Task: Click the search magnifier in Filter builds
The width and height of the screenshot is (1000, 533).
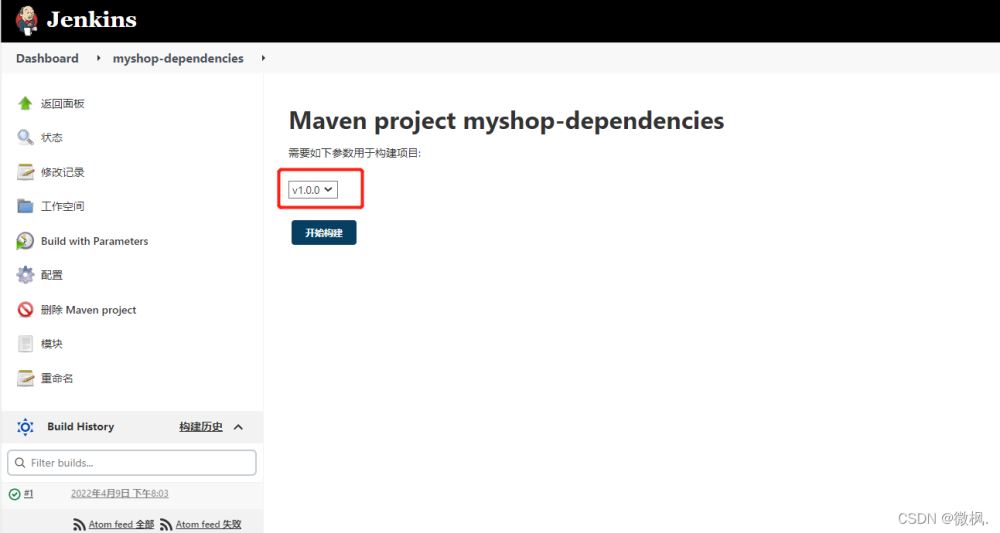Action: (20, 463)
